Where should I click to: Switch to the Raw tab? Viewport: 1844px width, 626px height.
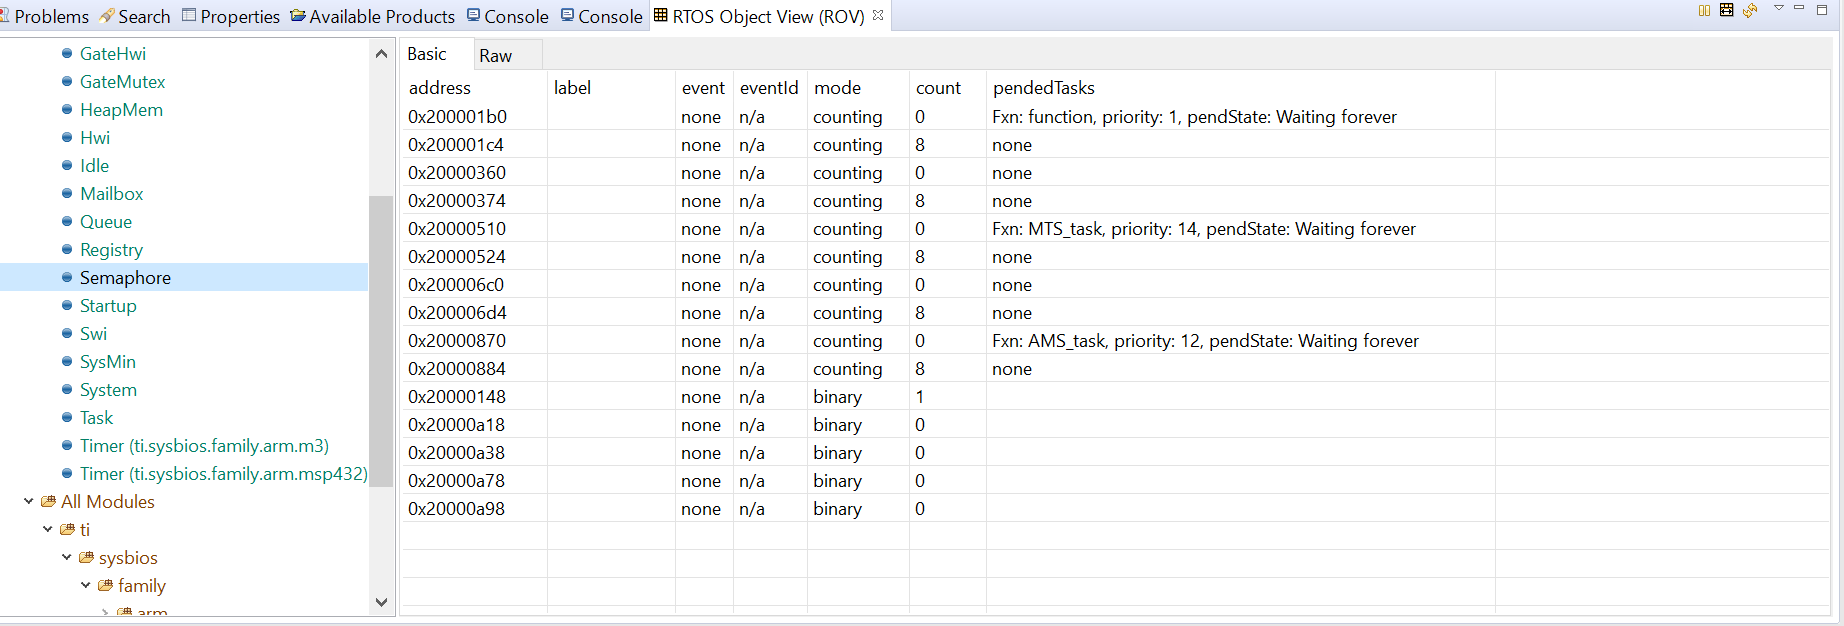click(x=495, y=56)
